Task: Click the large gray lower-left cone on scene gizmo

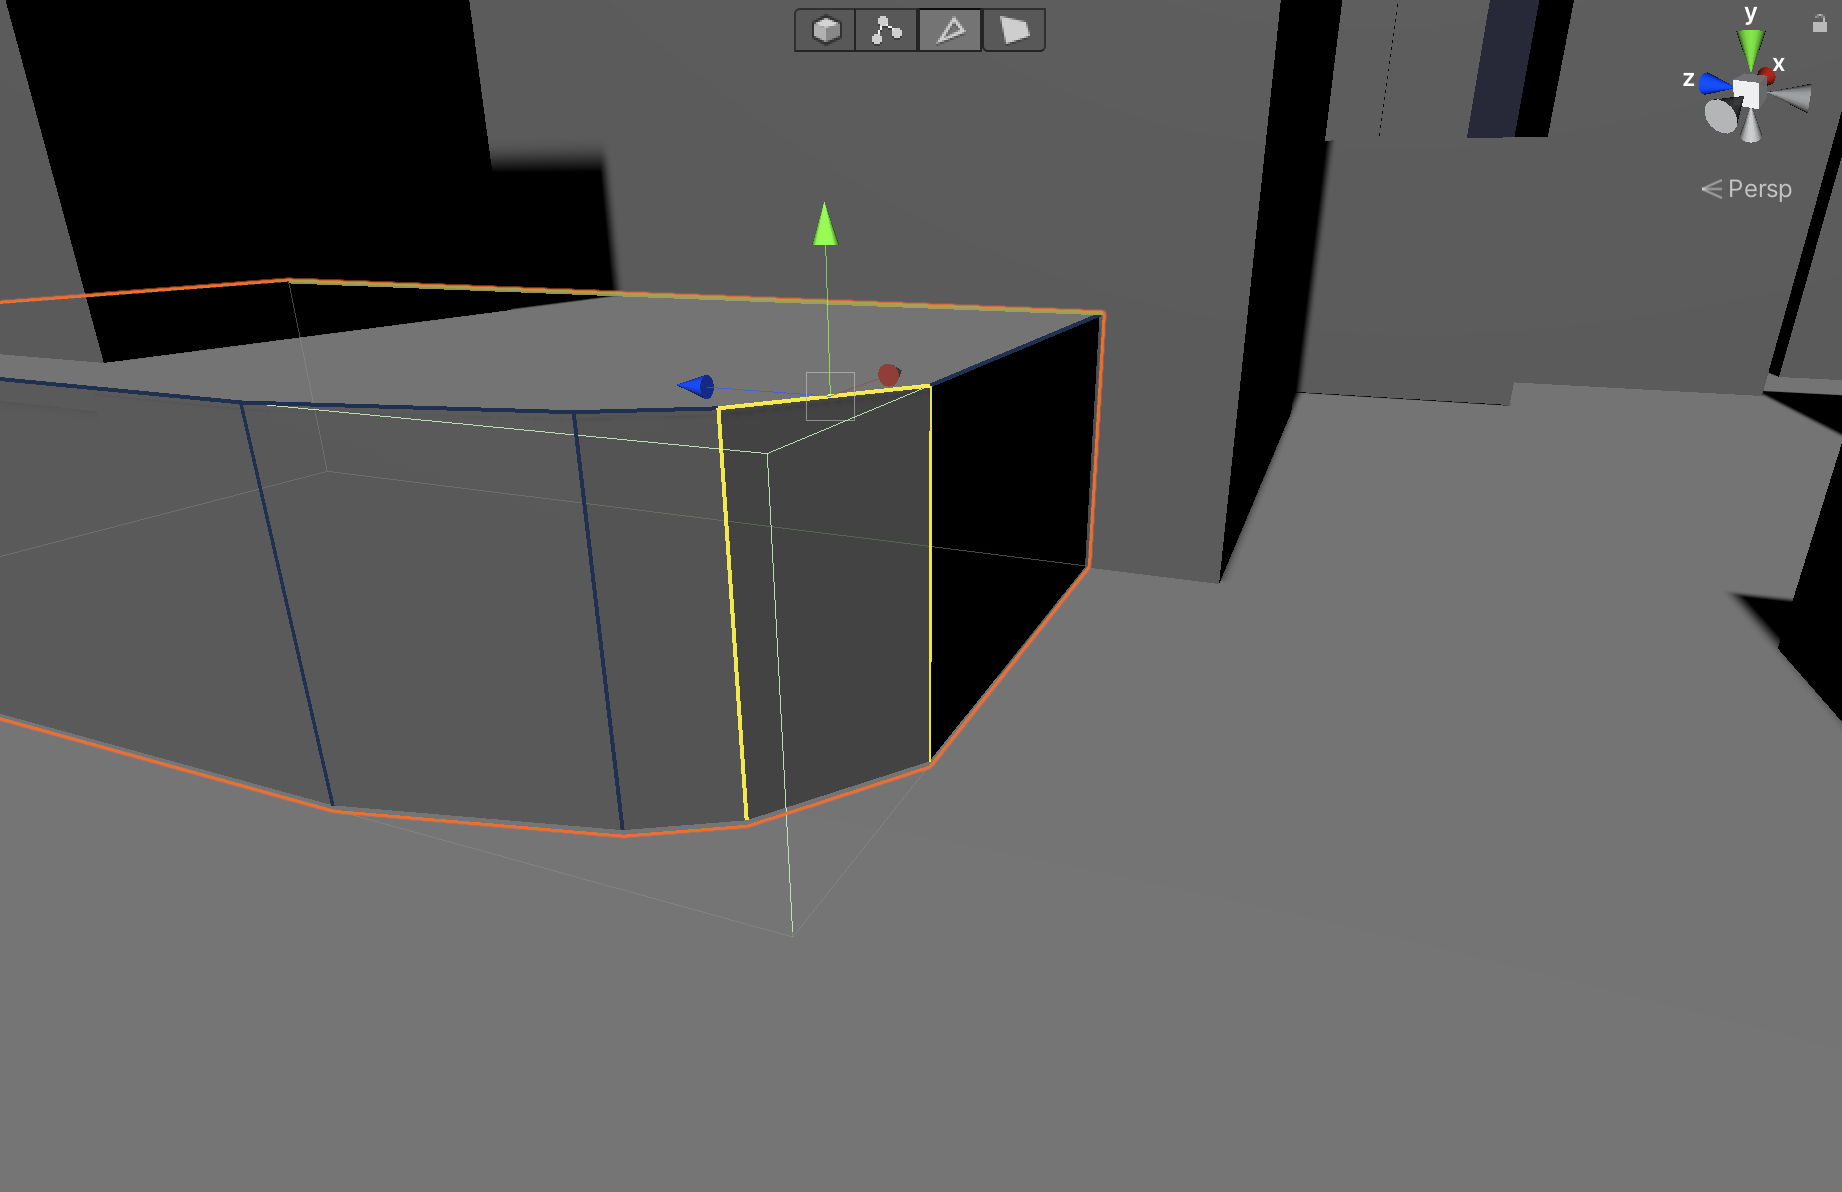Action: tap(1721, 115)
